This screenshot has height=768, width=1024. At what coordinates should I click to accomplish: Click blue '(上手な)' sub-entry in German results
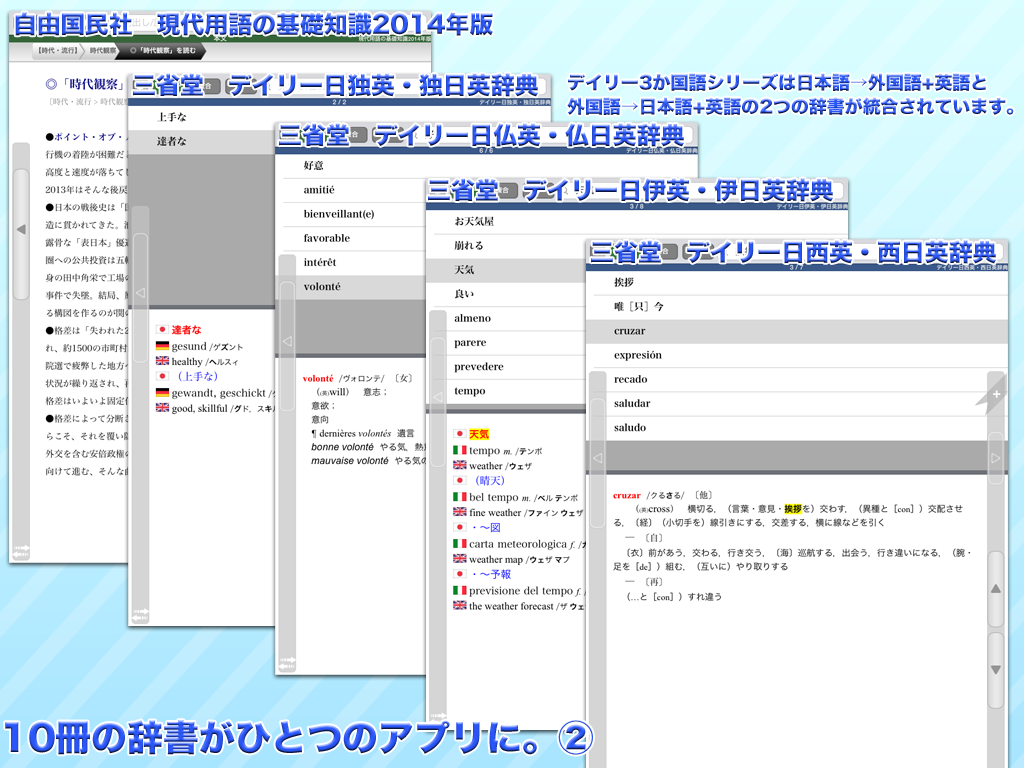[197, 377]
